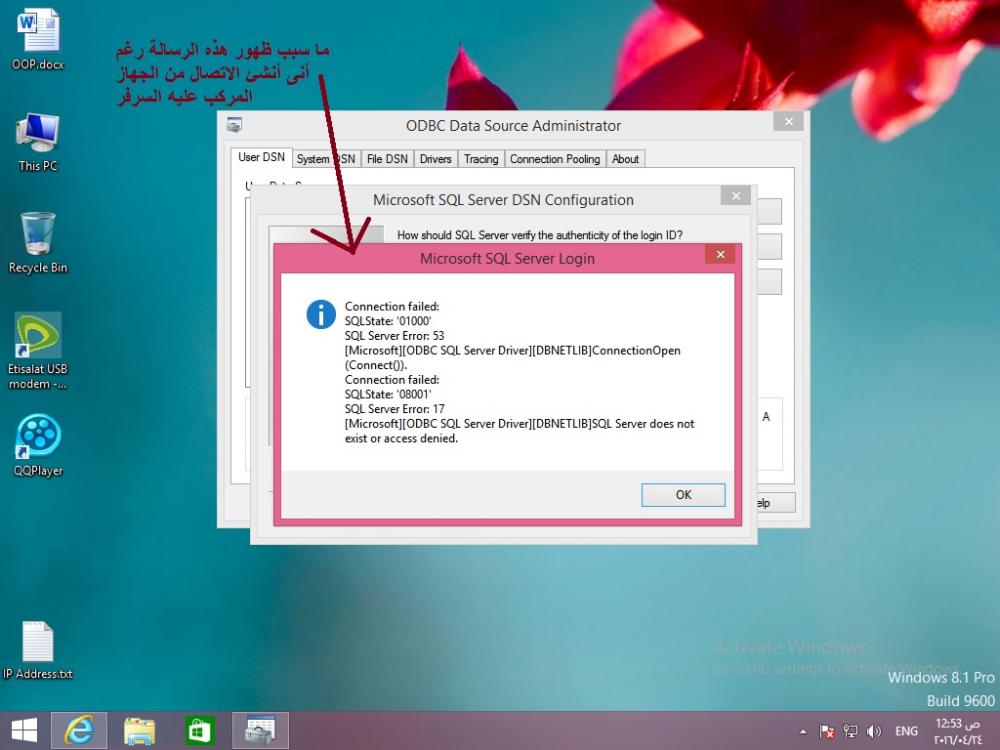Click the 'SQL Server Error: 53' text line

pos(394,335)
